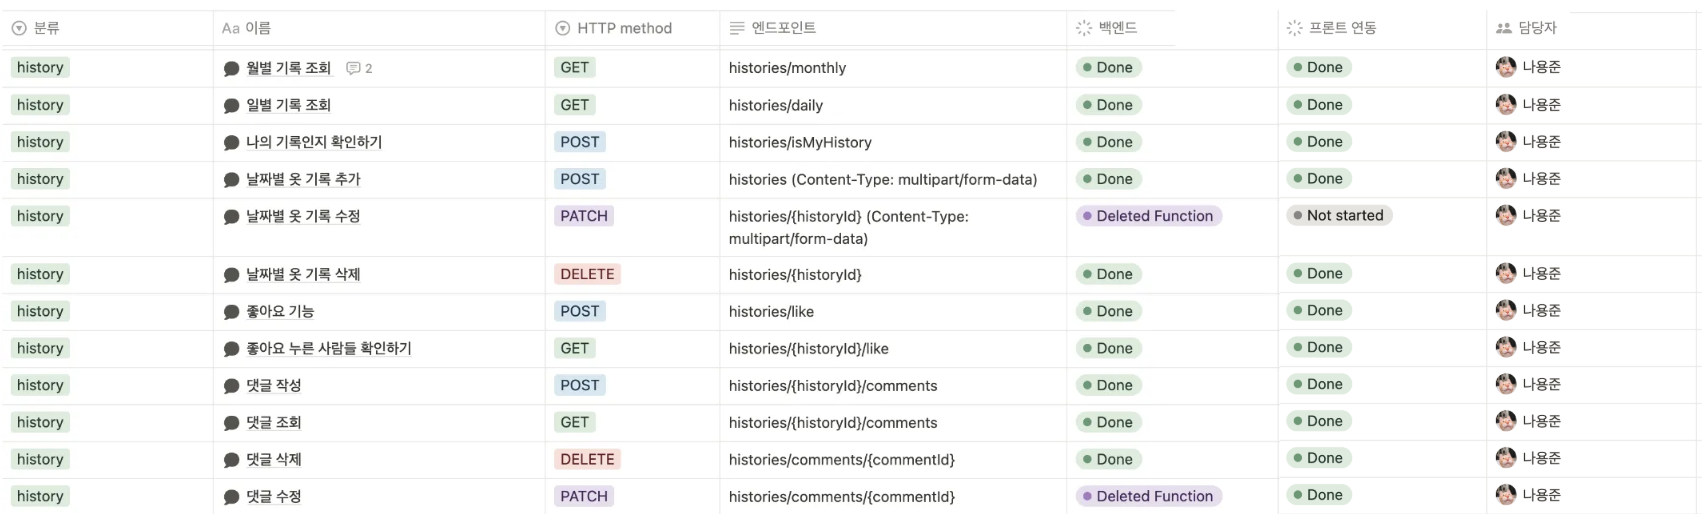The width and height of the screenshot is (1708, 520).
Task: Click page icon next to 나의 기록인지 확인하기
Action: pyautogui.click(x=231, y=143)
